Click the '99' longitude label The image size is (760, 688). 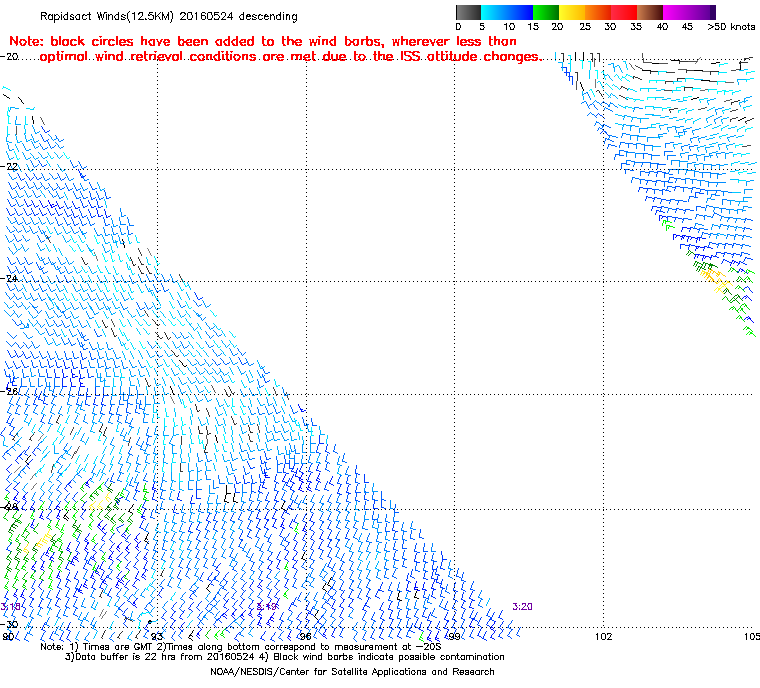coord(454,636)
